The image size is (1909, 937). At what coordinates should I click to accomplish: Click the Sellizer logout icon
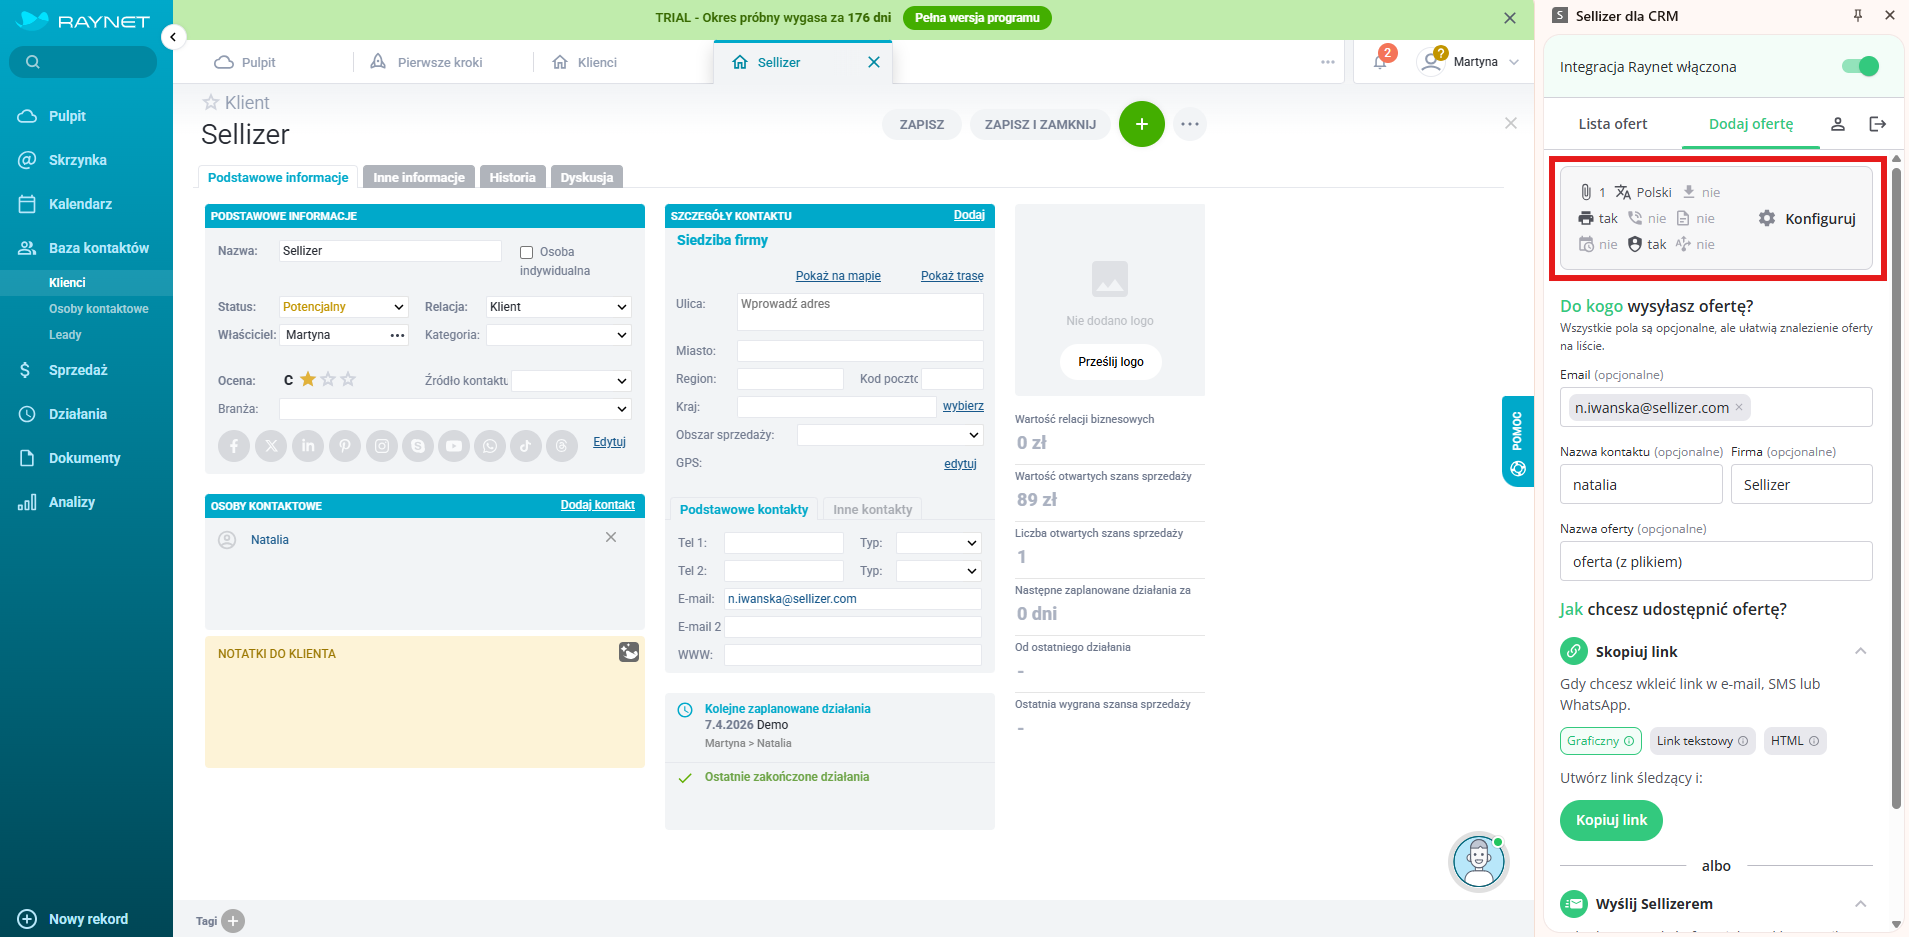pos(1877,124)
